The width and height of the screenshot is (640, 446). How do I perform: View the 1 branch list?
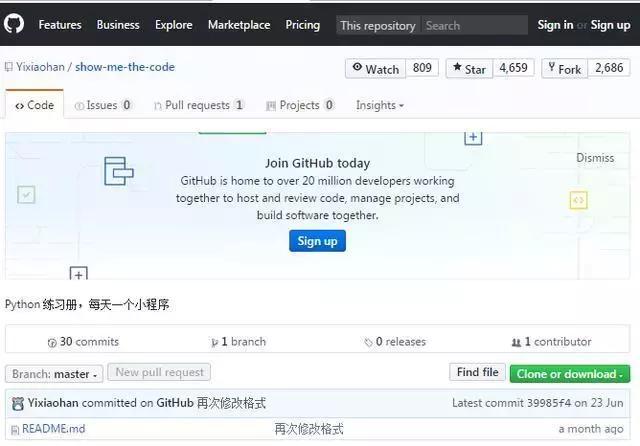click(238, 342)
